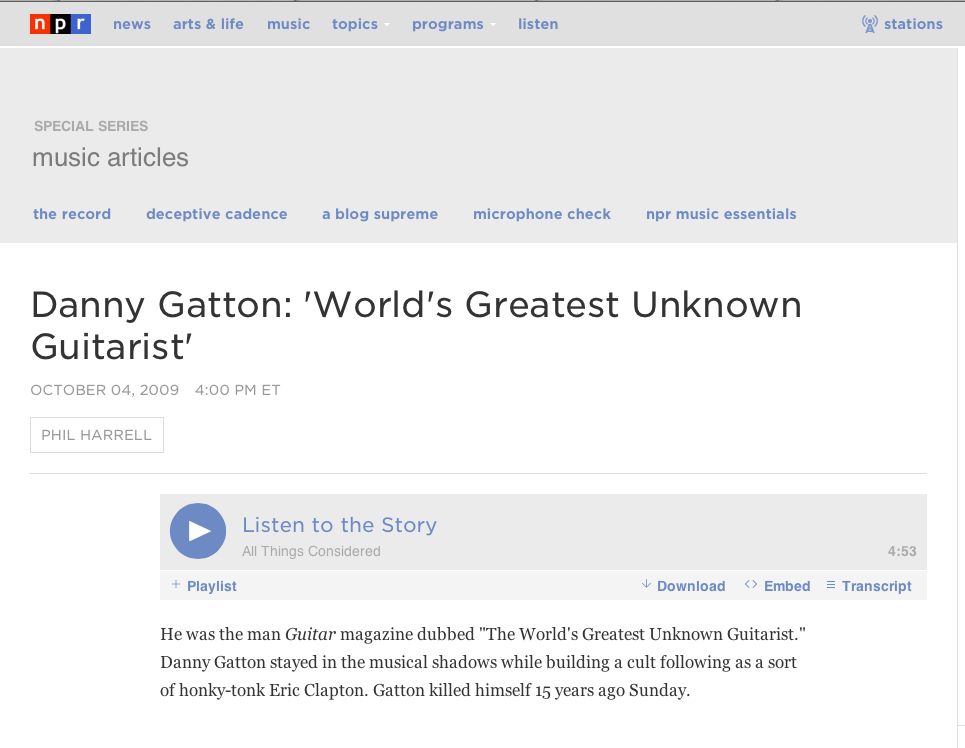Image resolution: width=965 pixels, height=748 pixels.
Task: Play the Listen to the Story audio
Action: (198, 531)
